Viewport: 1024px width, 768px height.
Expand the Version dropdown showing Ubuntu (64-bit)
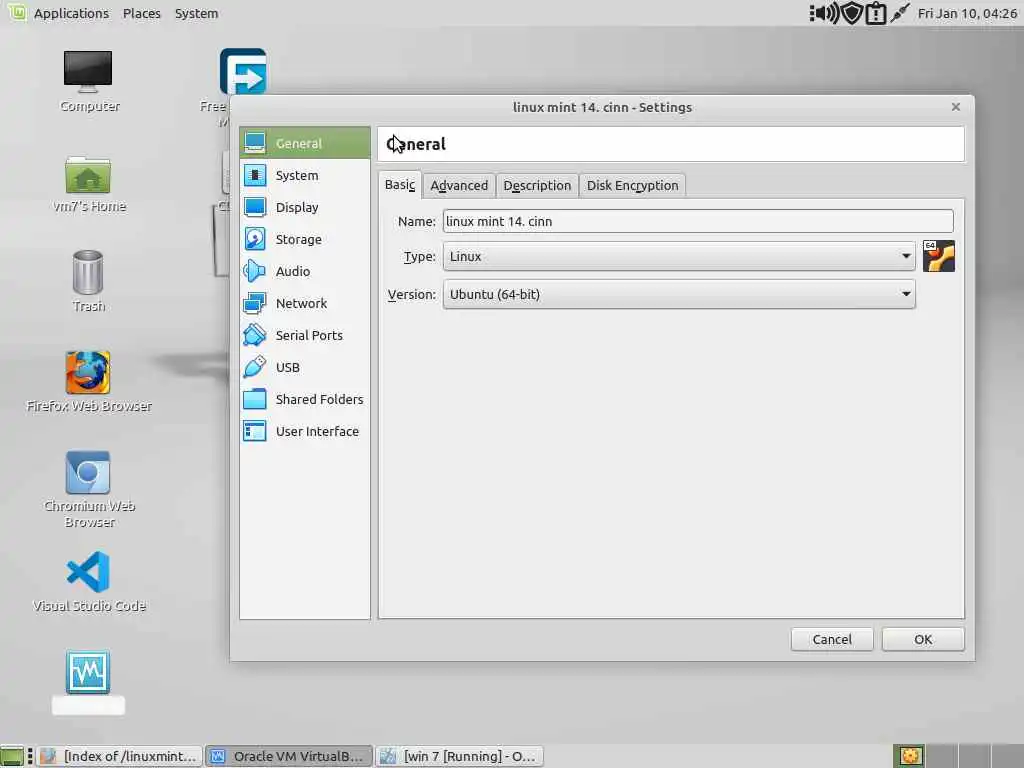(x=679, y=294)
